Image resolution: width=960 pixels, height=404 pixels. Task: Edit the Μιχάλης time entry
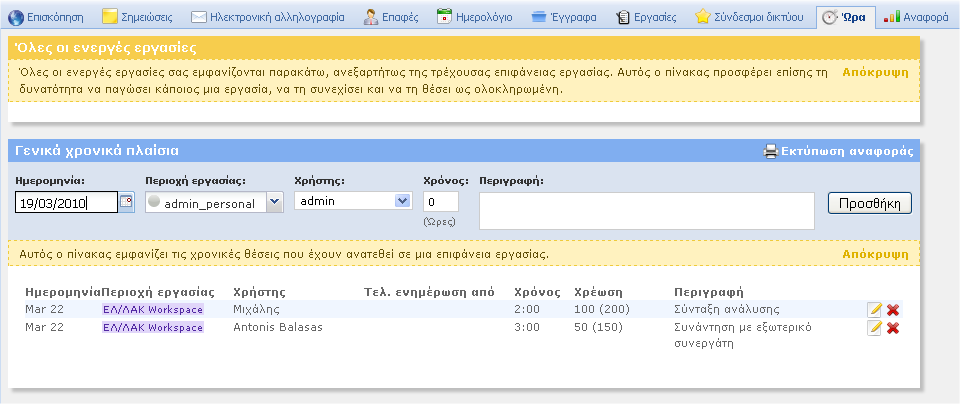pos(874,310)
